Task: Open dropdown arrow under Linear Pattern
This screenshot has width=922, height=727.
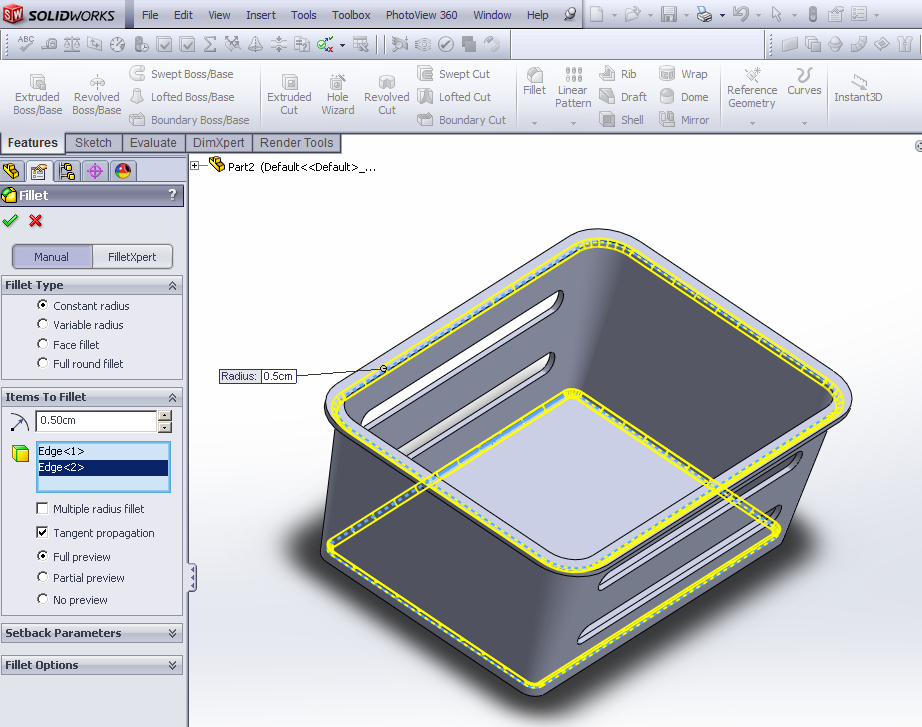Action: (x=573, y=123)
